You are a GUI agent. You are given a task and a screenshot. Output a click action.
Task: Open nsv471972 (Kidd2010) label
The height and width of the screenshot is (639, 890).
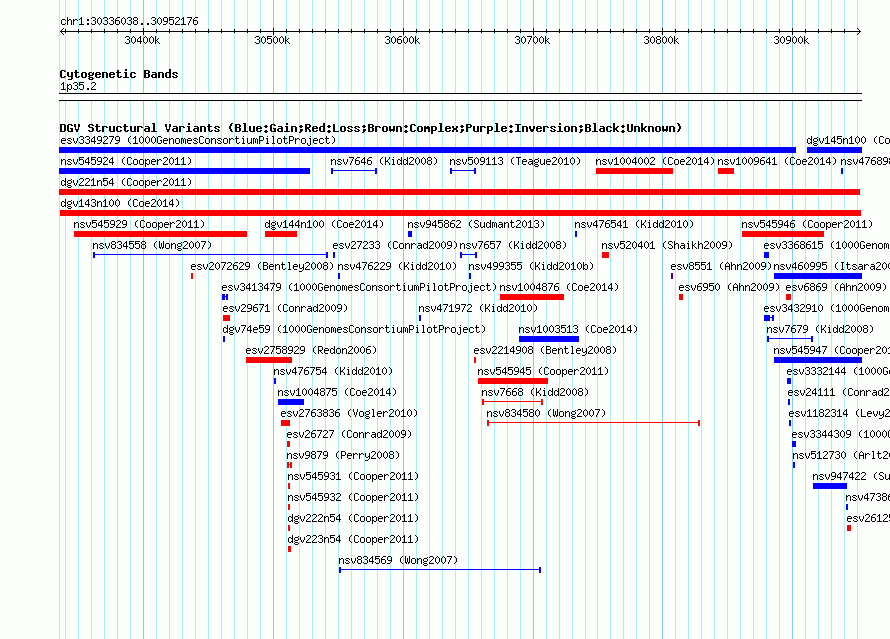pyautogui.click(x=478, y=308)
